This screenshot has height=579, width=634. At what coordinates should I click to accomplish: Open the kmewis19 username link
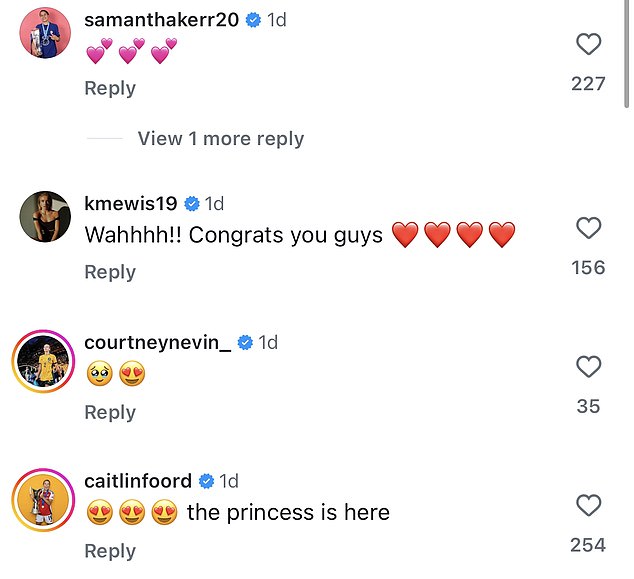click(x=131, y=204)
